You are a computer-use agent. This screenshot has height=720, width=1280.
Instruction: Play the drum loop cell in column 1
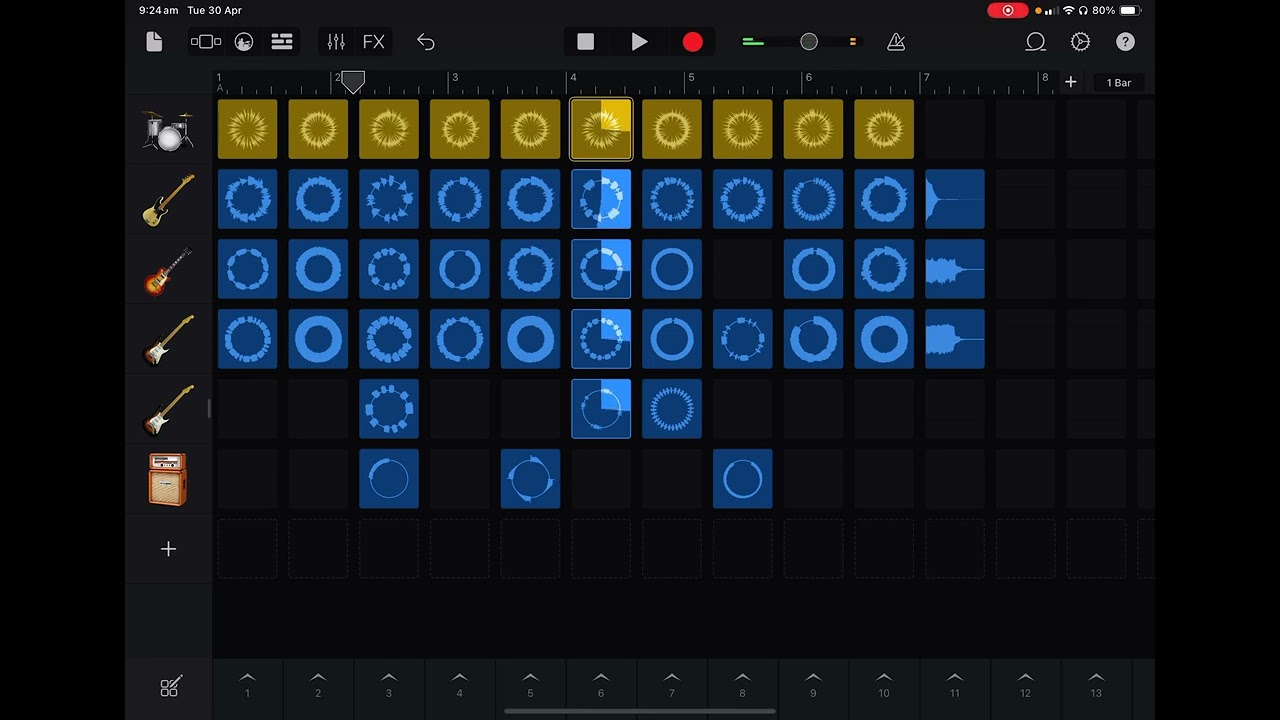247,129
